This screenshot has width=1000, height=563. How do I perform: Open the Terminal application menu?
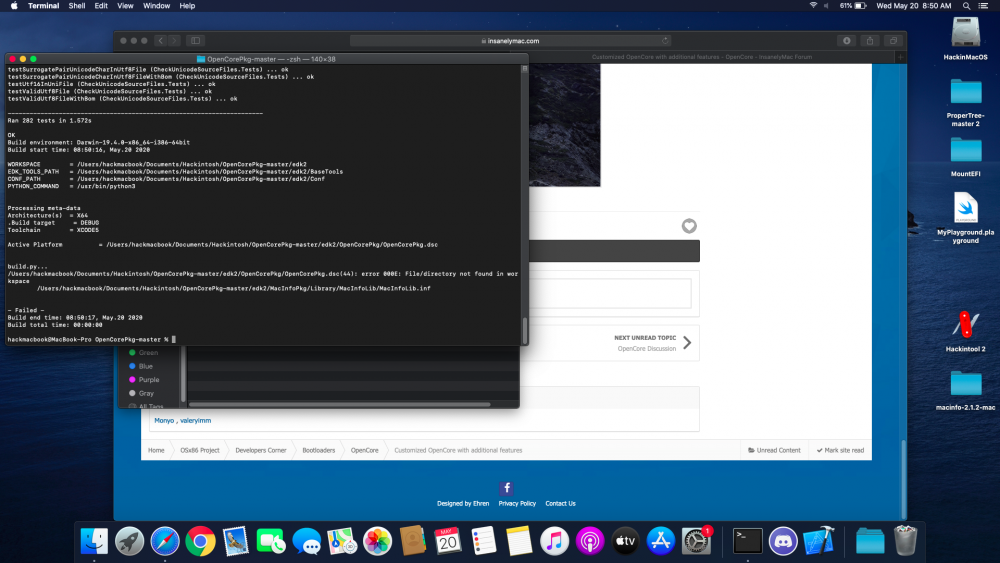click(x=43, y=6)
